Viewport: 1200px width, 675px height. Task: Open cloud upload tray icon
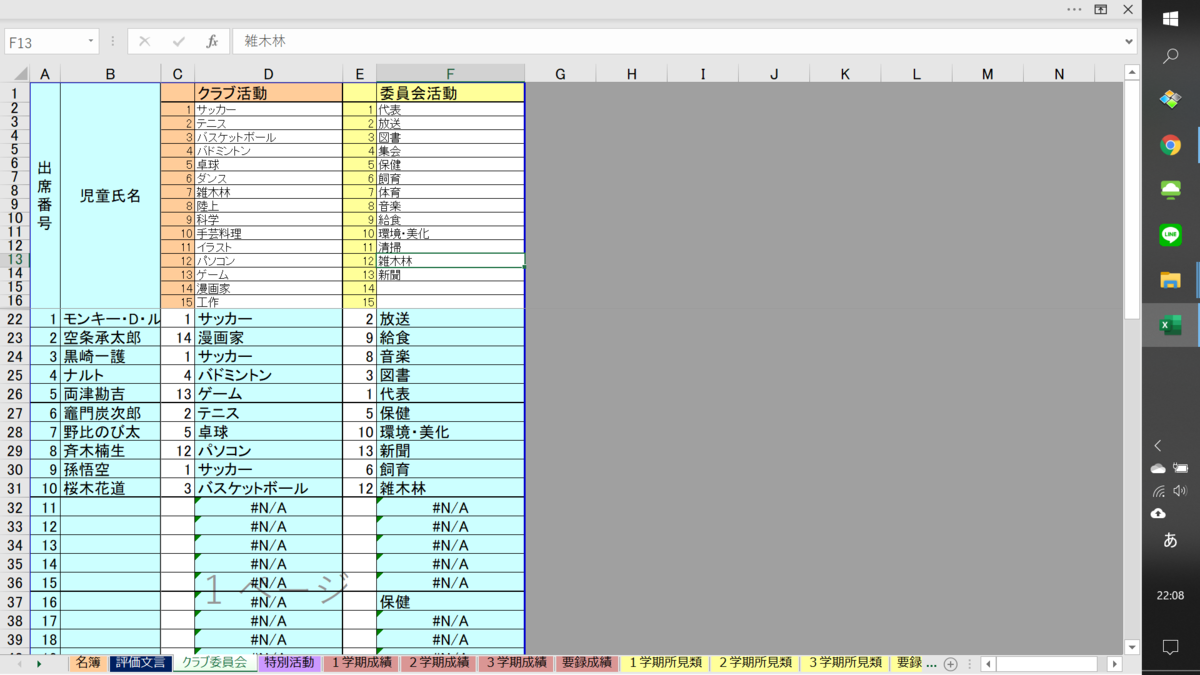(1158, 514)
